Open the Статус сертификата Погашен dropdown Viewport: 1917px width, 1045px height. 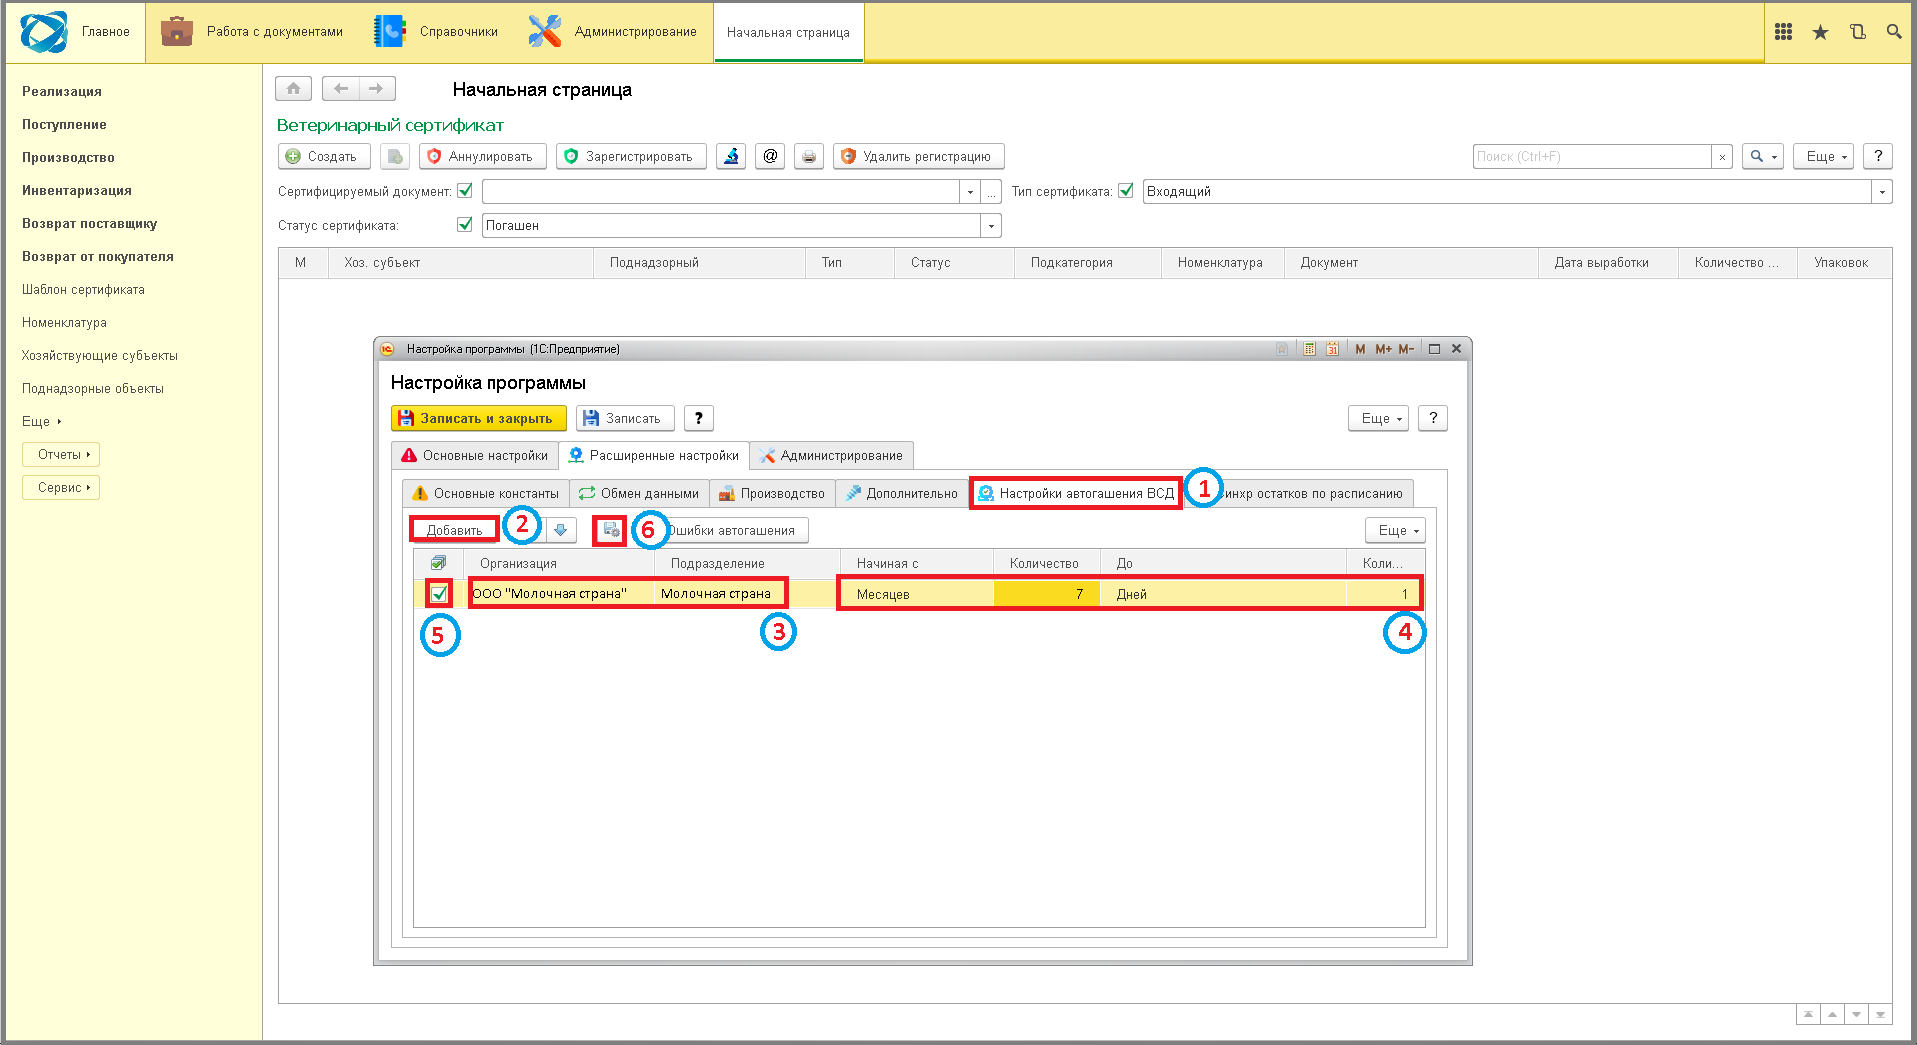pyautogui.click(x=991, y=225)
